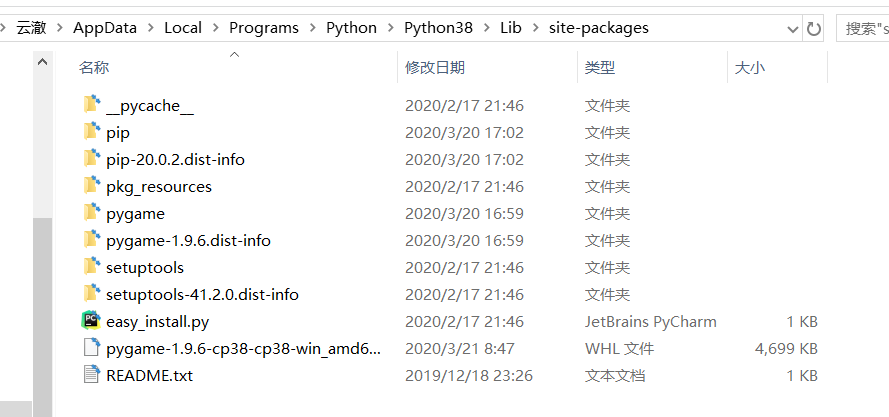Select the README.txt file name
889x417 pixels.
tap(149, 376)
